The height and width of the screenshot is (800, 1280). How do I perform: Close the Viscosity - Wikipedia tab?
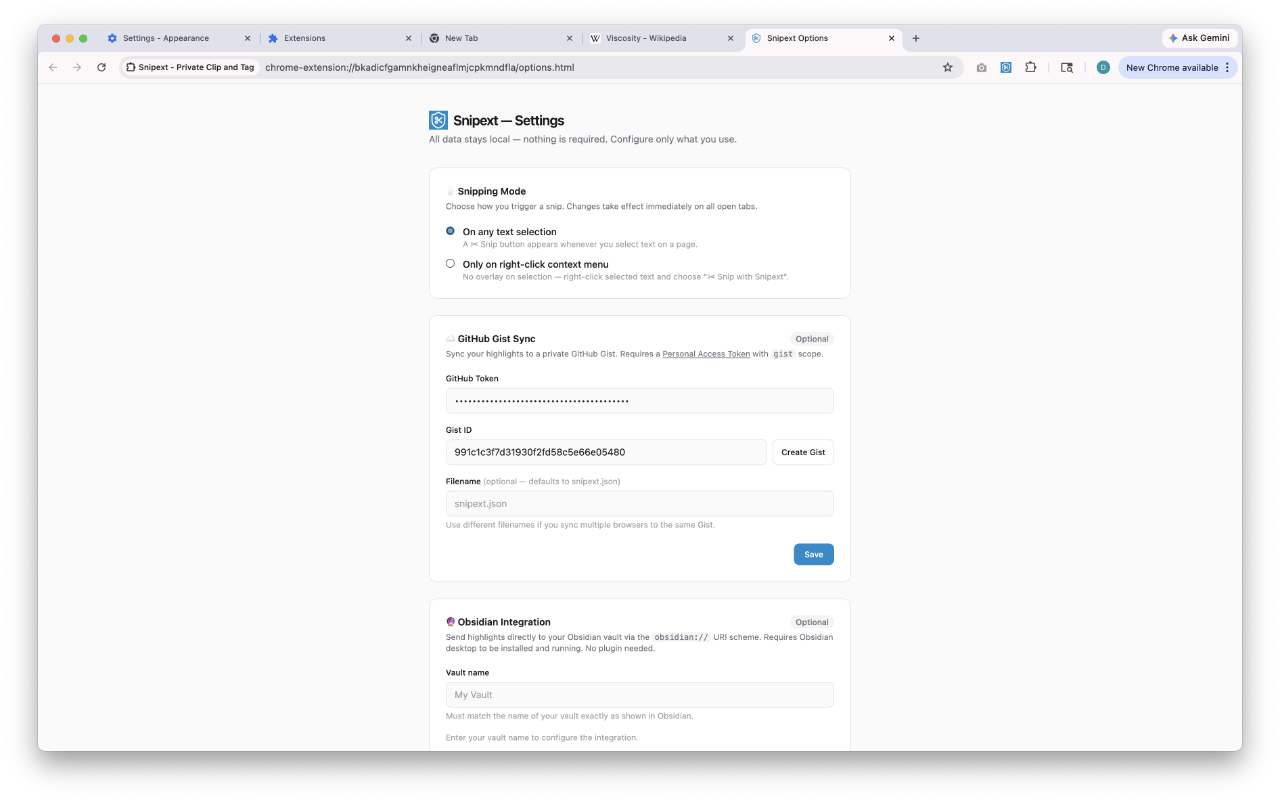pyautogui.click(x=730, y=38)
